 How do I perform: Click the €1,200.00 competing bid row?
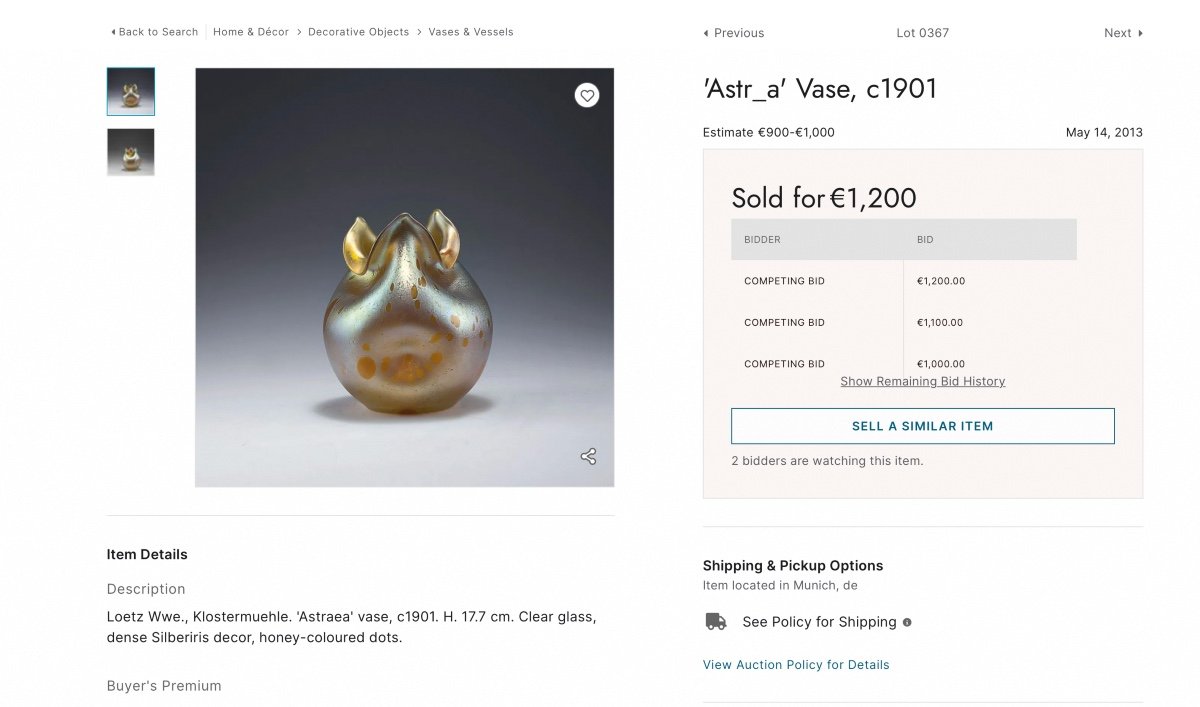point(940,281)
